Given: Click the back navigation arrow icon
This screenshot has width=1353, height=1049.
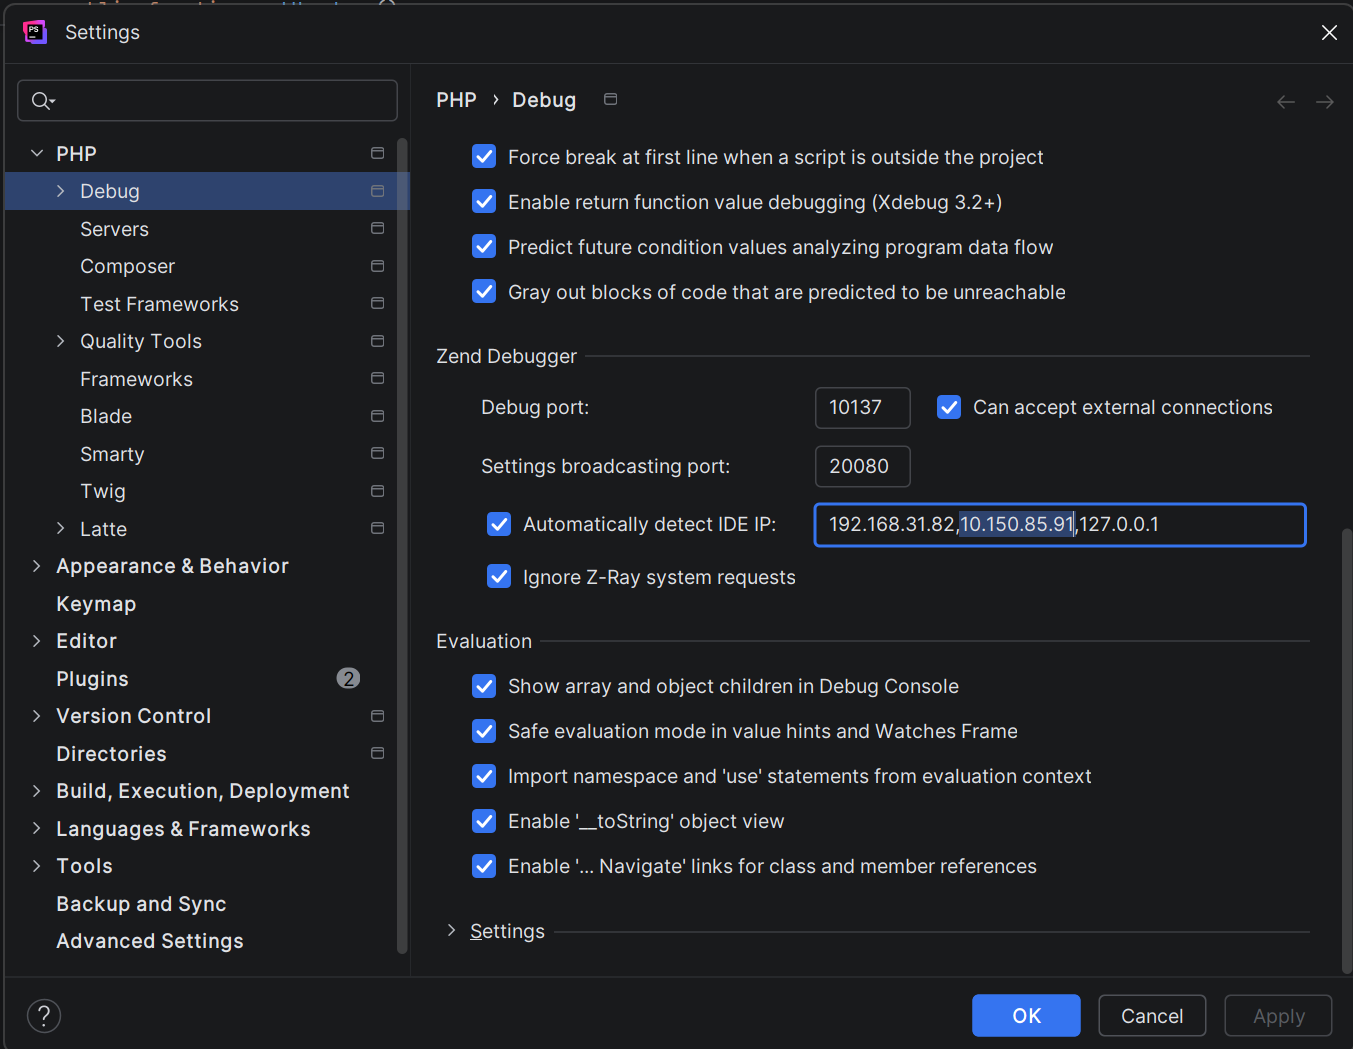Looking at the screenshot, I should pos(1286,102).
